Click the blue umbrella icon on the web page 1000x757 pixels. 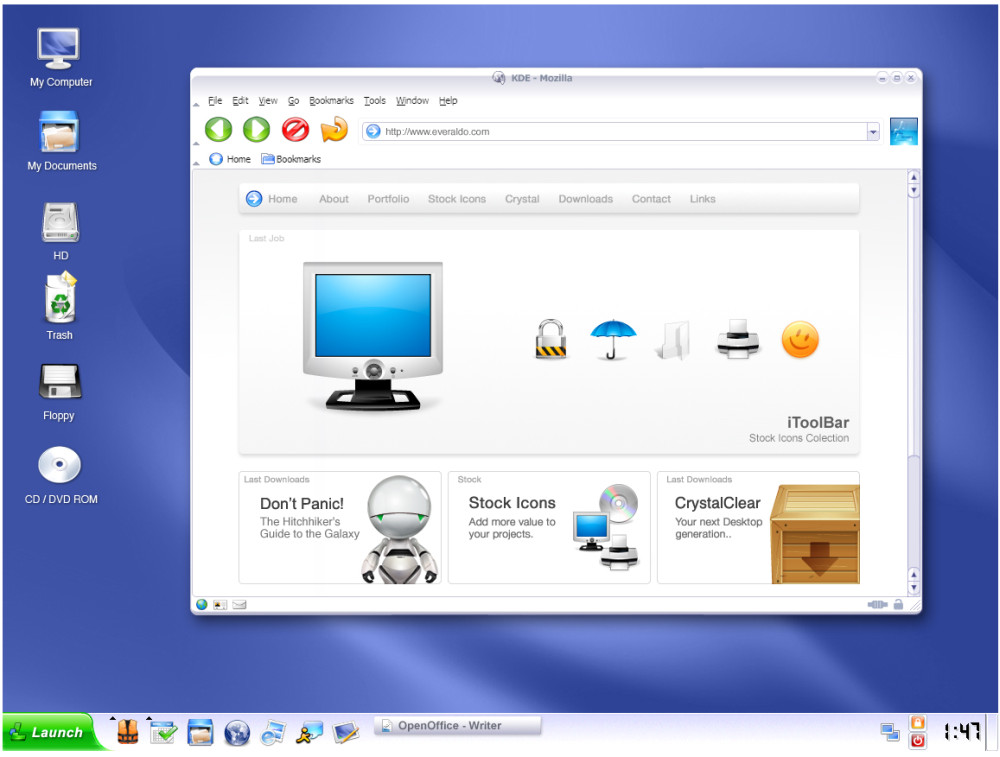tap(613, 339)
